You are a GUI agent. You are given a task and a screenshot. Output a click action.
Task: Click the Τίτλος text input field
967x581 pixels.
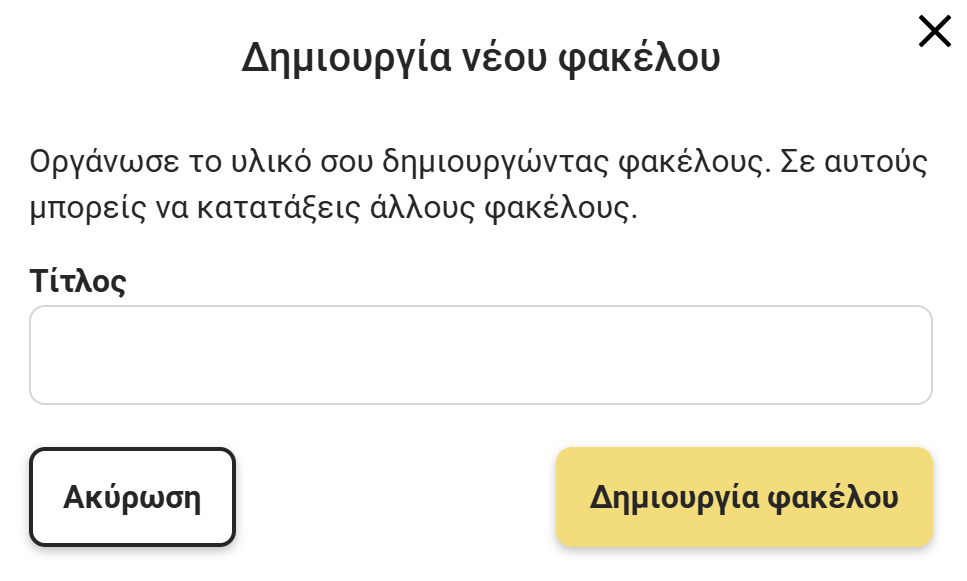tap(481, 355)
